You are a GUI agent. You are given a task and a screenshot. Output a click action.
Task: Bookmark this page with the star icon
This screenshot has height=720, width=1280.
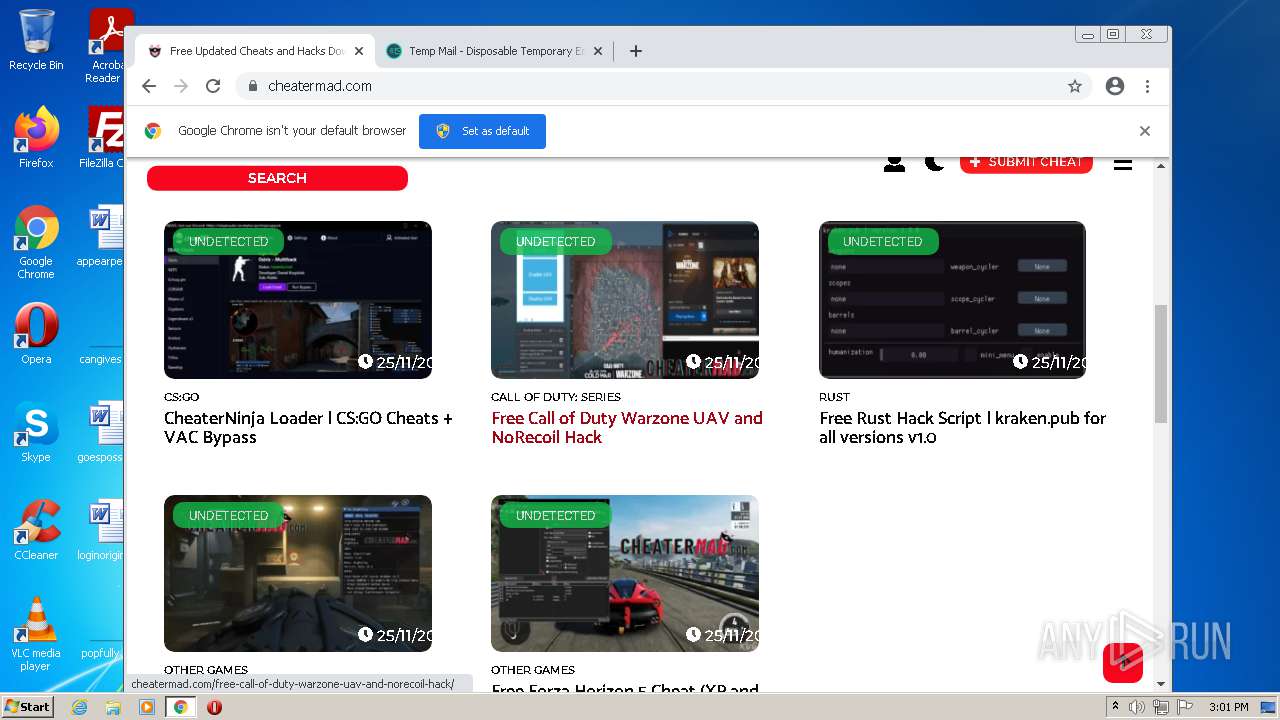(1075, 86)
